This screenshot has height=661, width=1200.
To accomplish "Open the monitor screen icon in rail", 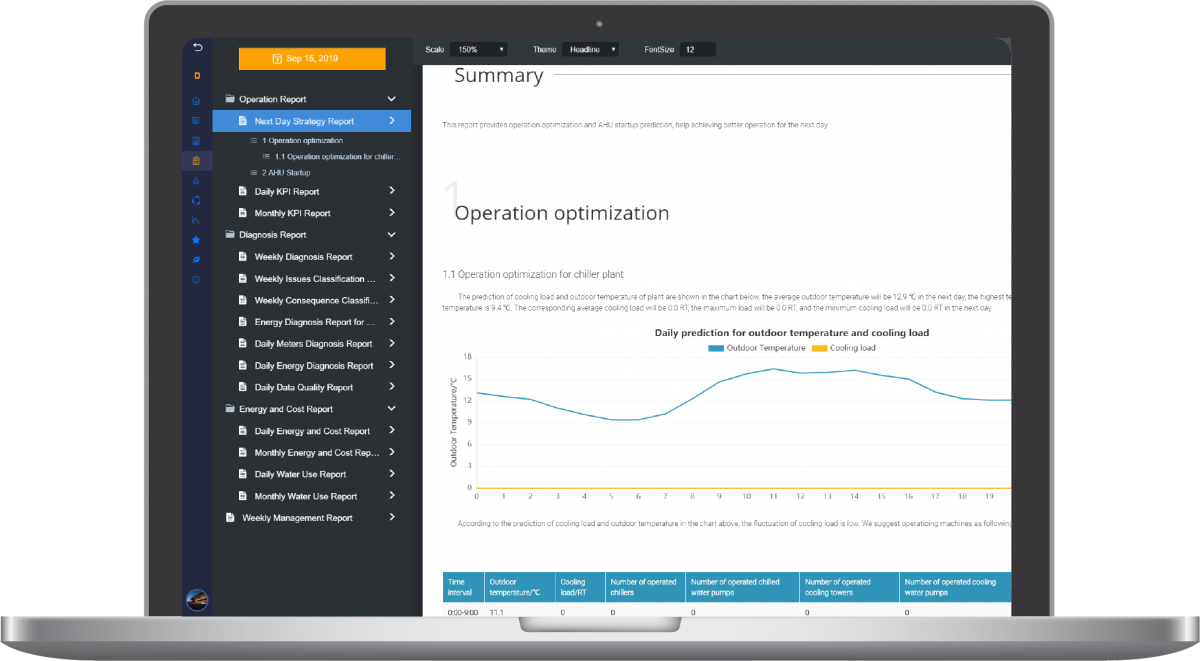I will [196, 120].
